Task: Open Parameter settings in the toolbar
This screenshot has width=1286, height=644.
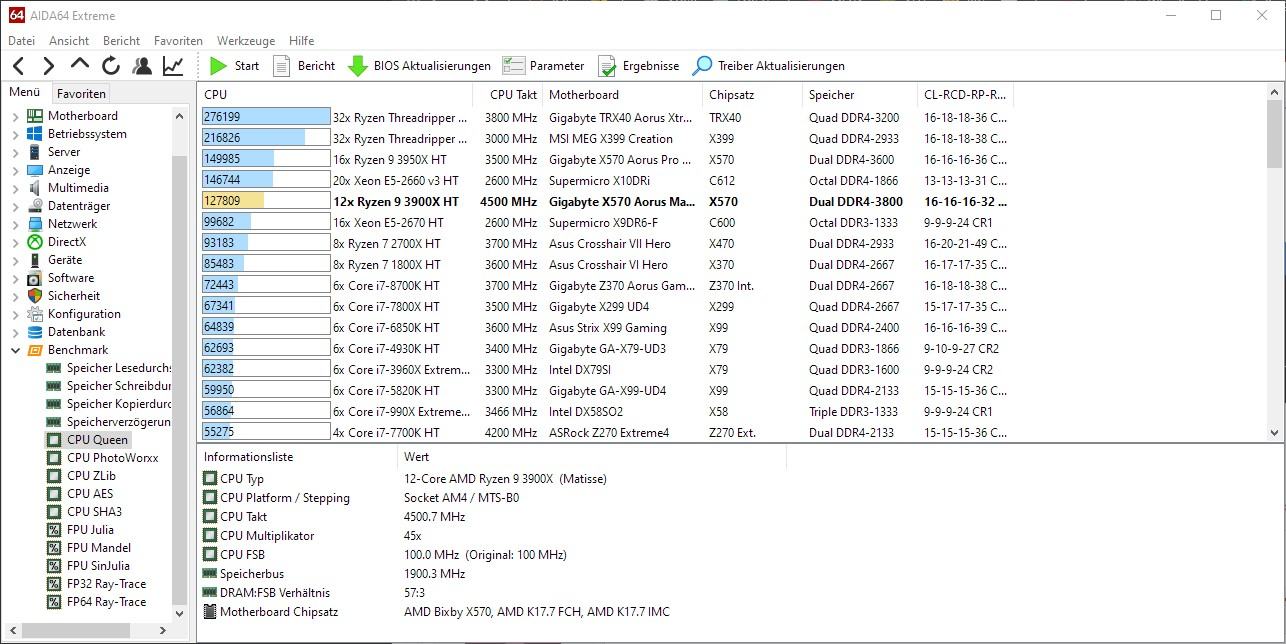Action: [543, 66]
